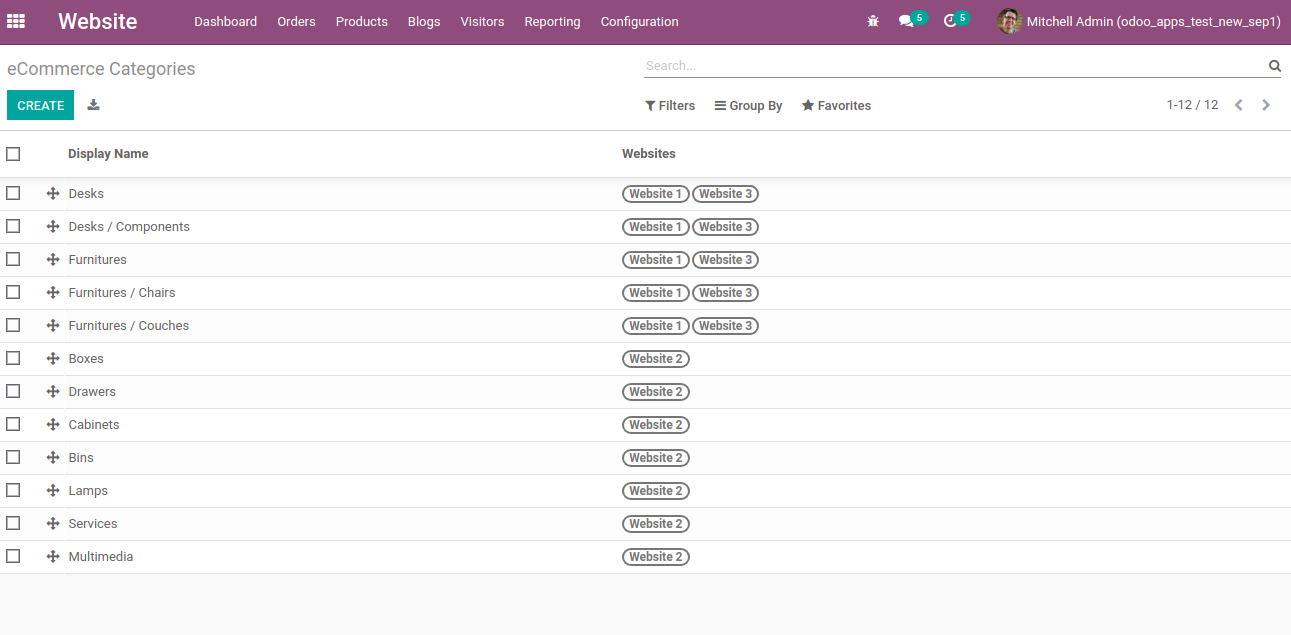Click the search magnifier icon
This screenshot has height=635, width=1291.
point(1274,66)
